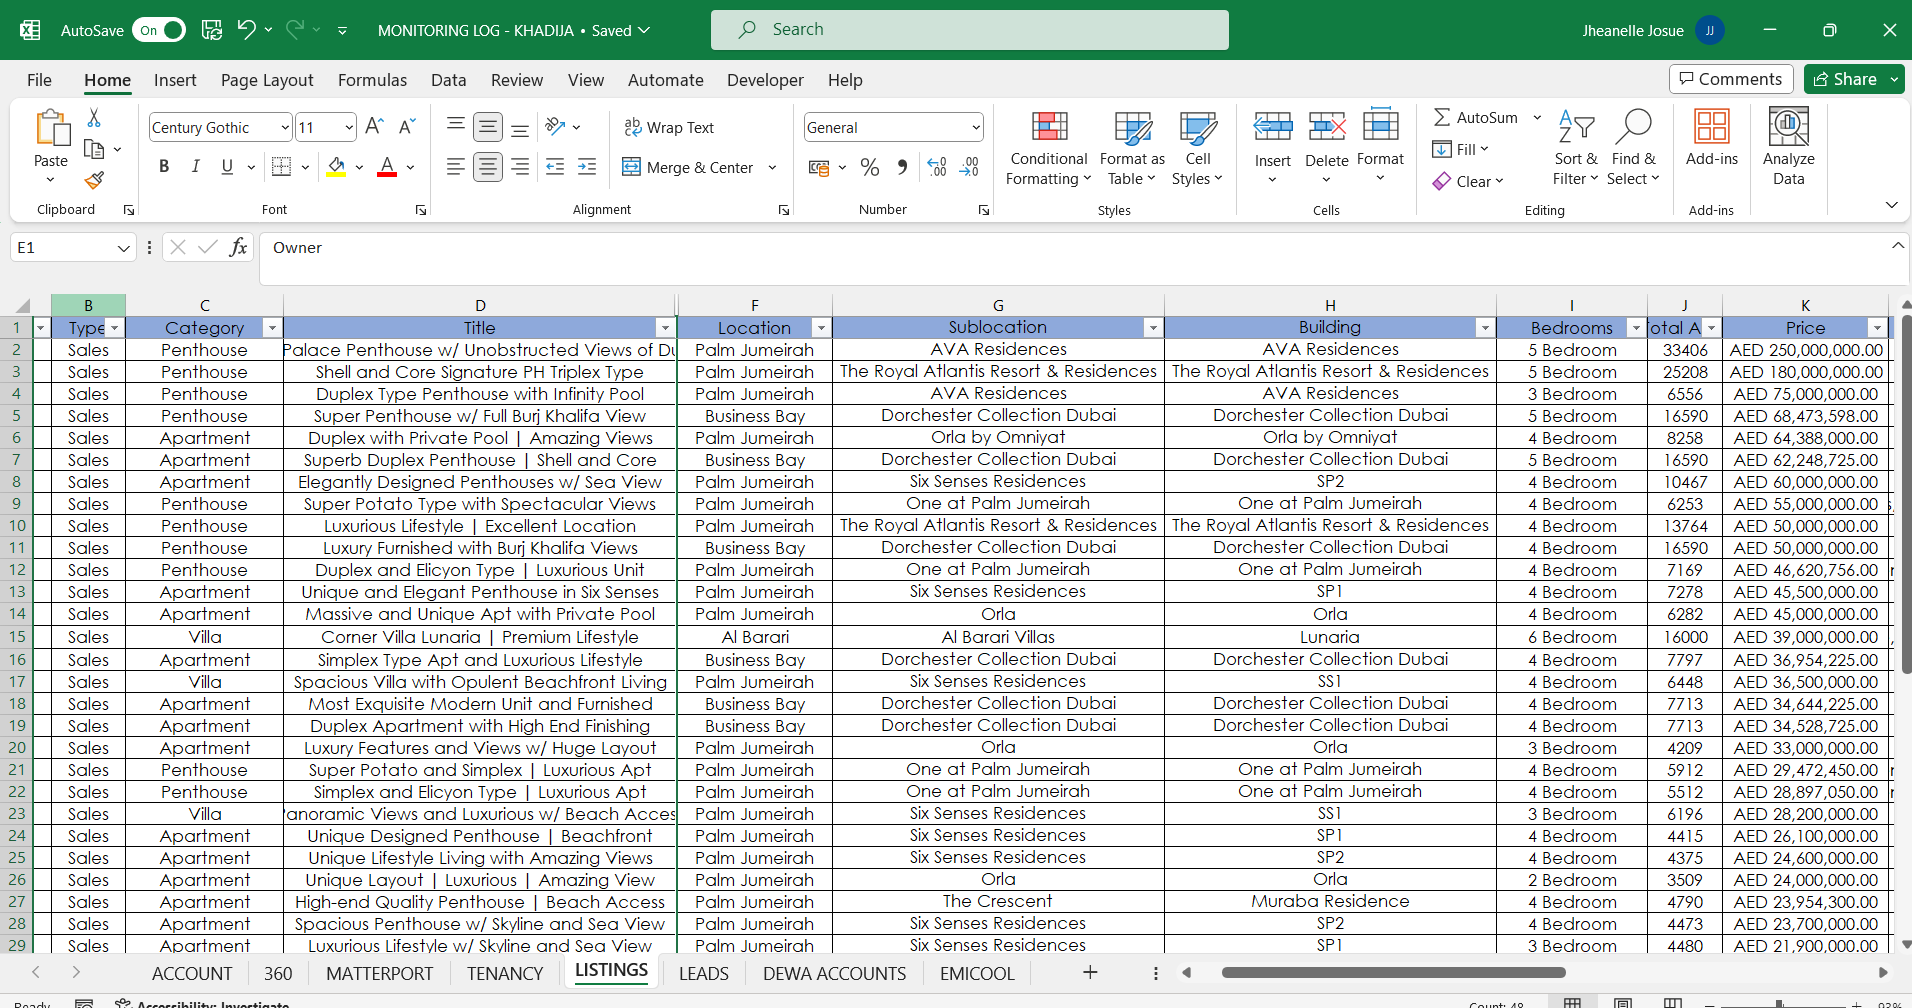
Task: Click Decrease Indent icon
Action: coord(556,167)
